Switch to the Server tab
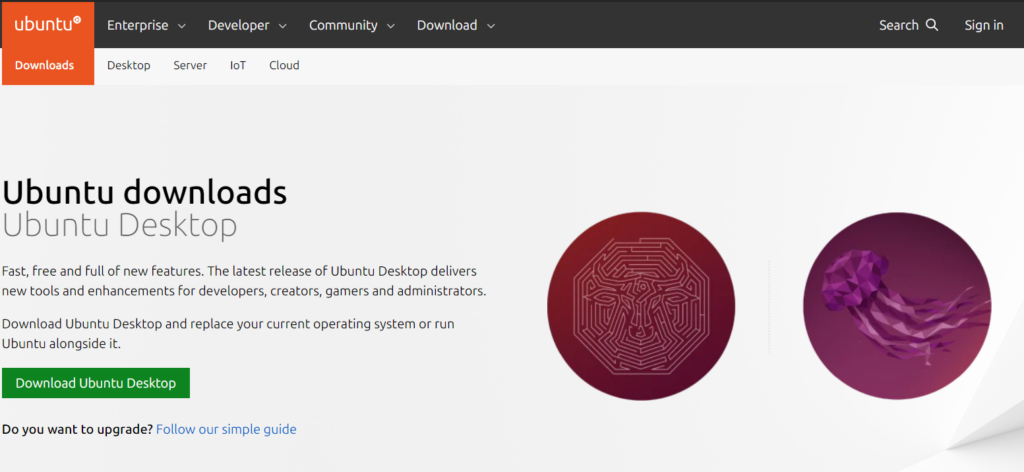This screenshot has height=472, width=1024. click(190, 65)
